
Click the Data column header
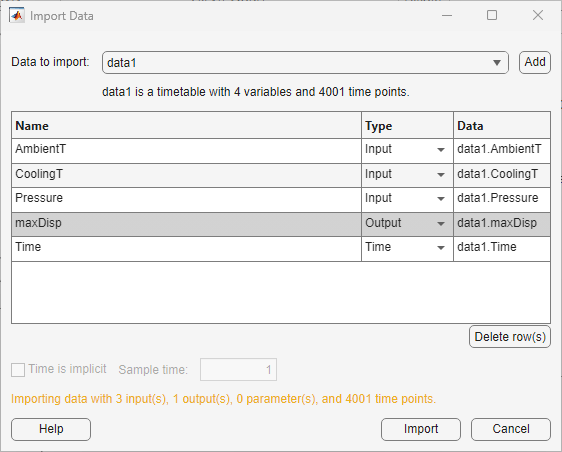pos(502,125)
